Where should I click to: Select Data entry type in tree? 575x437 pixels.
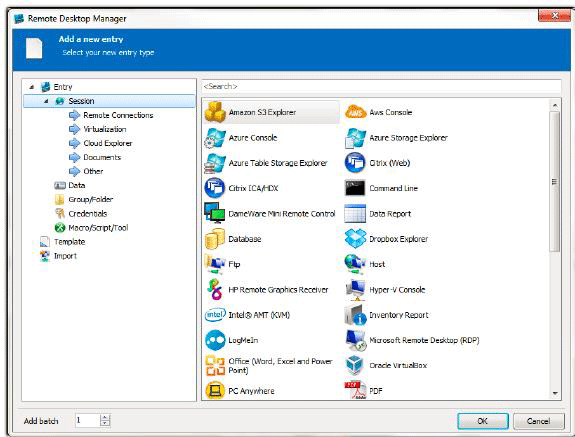point(77,186)
